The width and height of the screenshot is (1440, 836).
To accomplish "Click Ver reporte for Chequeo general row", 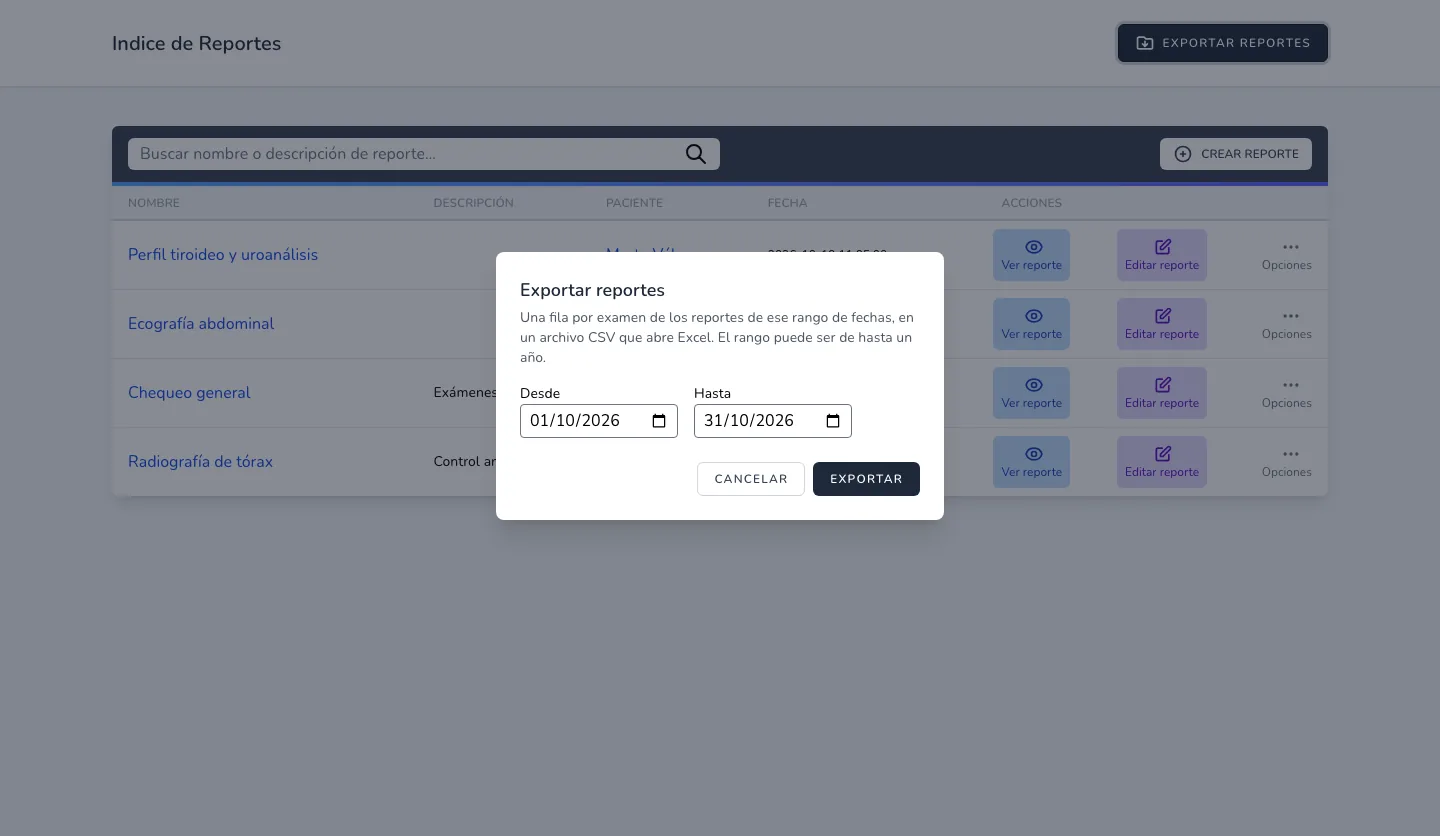I will pyautogui.click(x=1031, y=393).
